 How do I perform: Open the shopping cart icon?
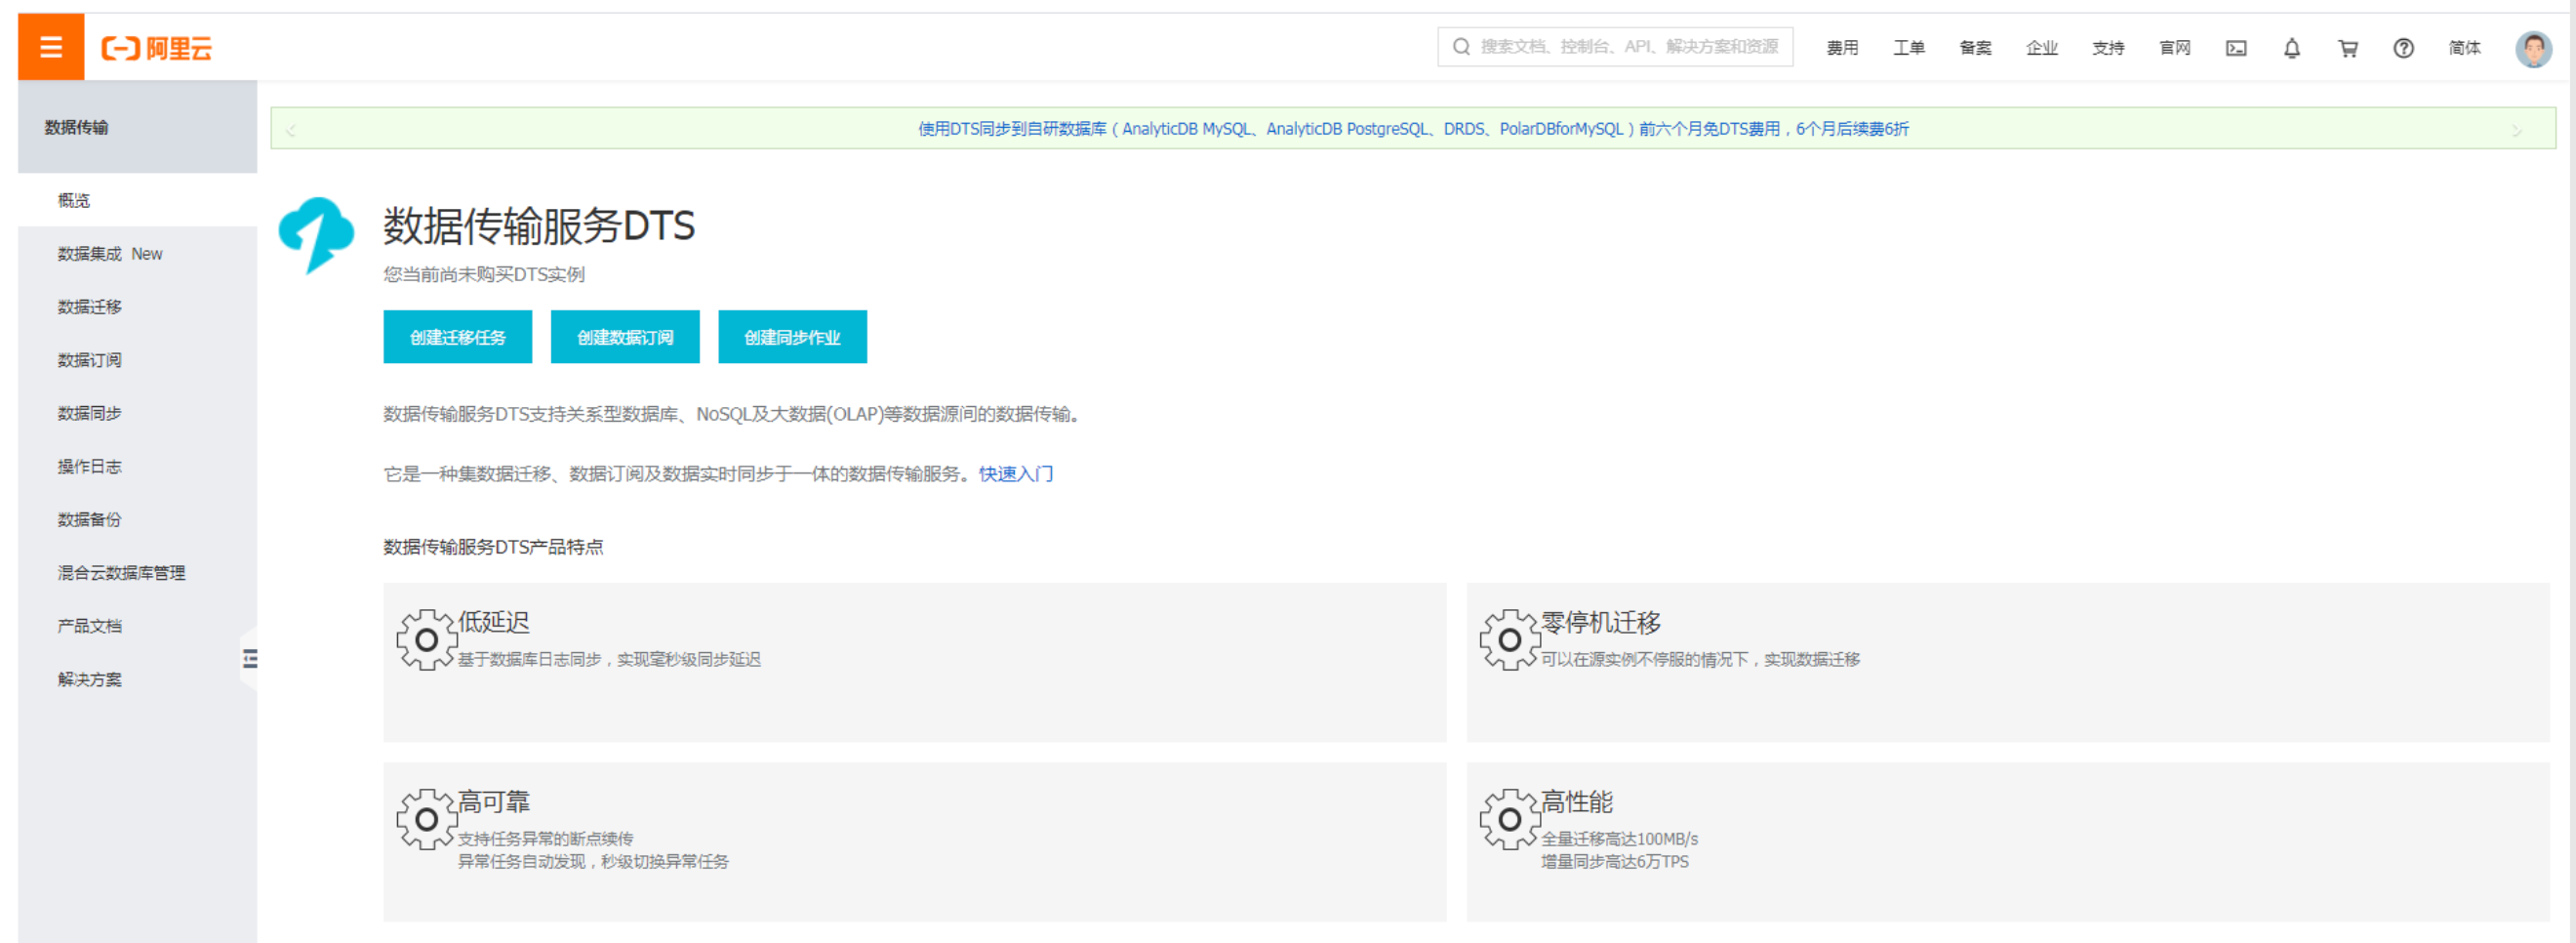tap(2348, 48)
